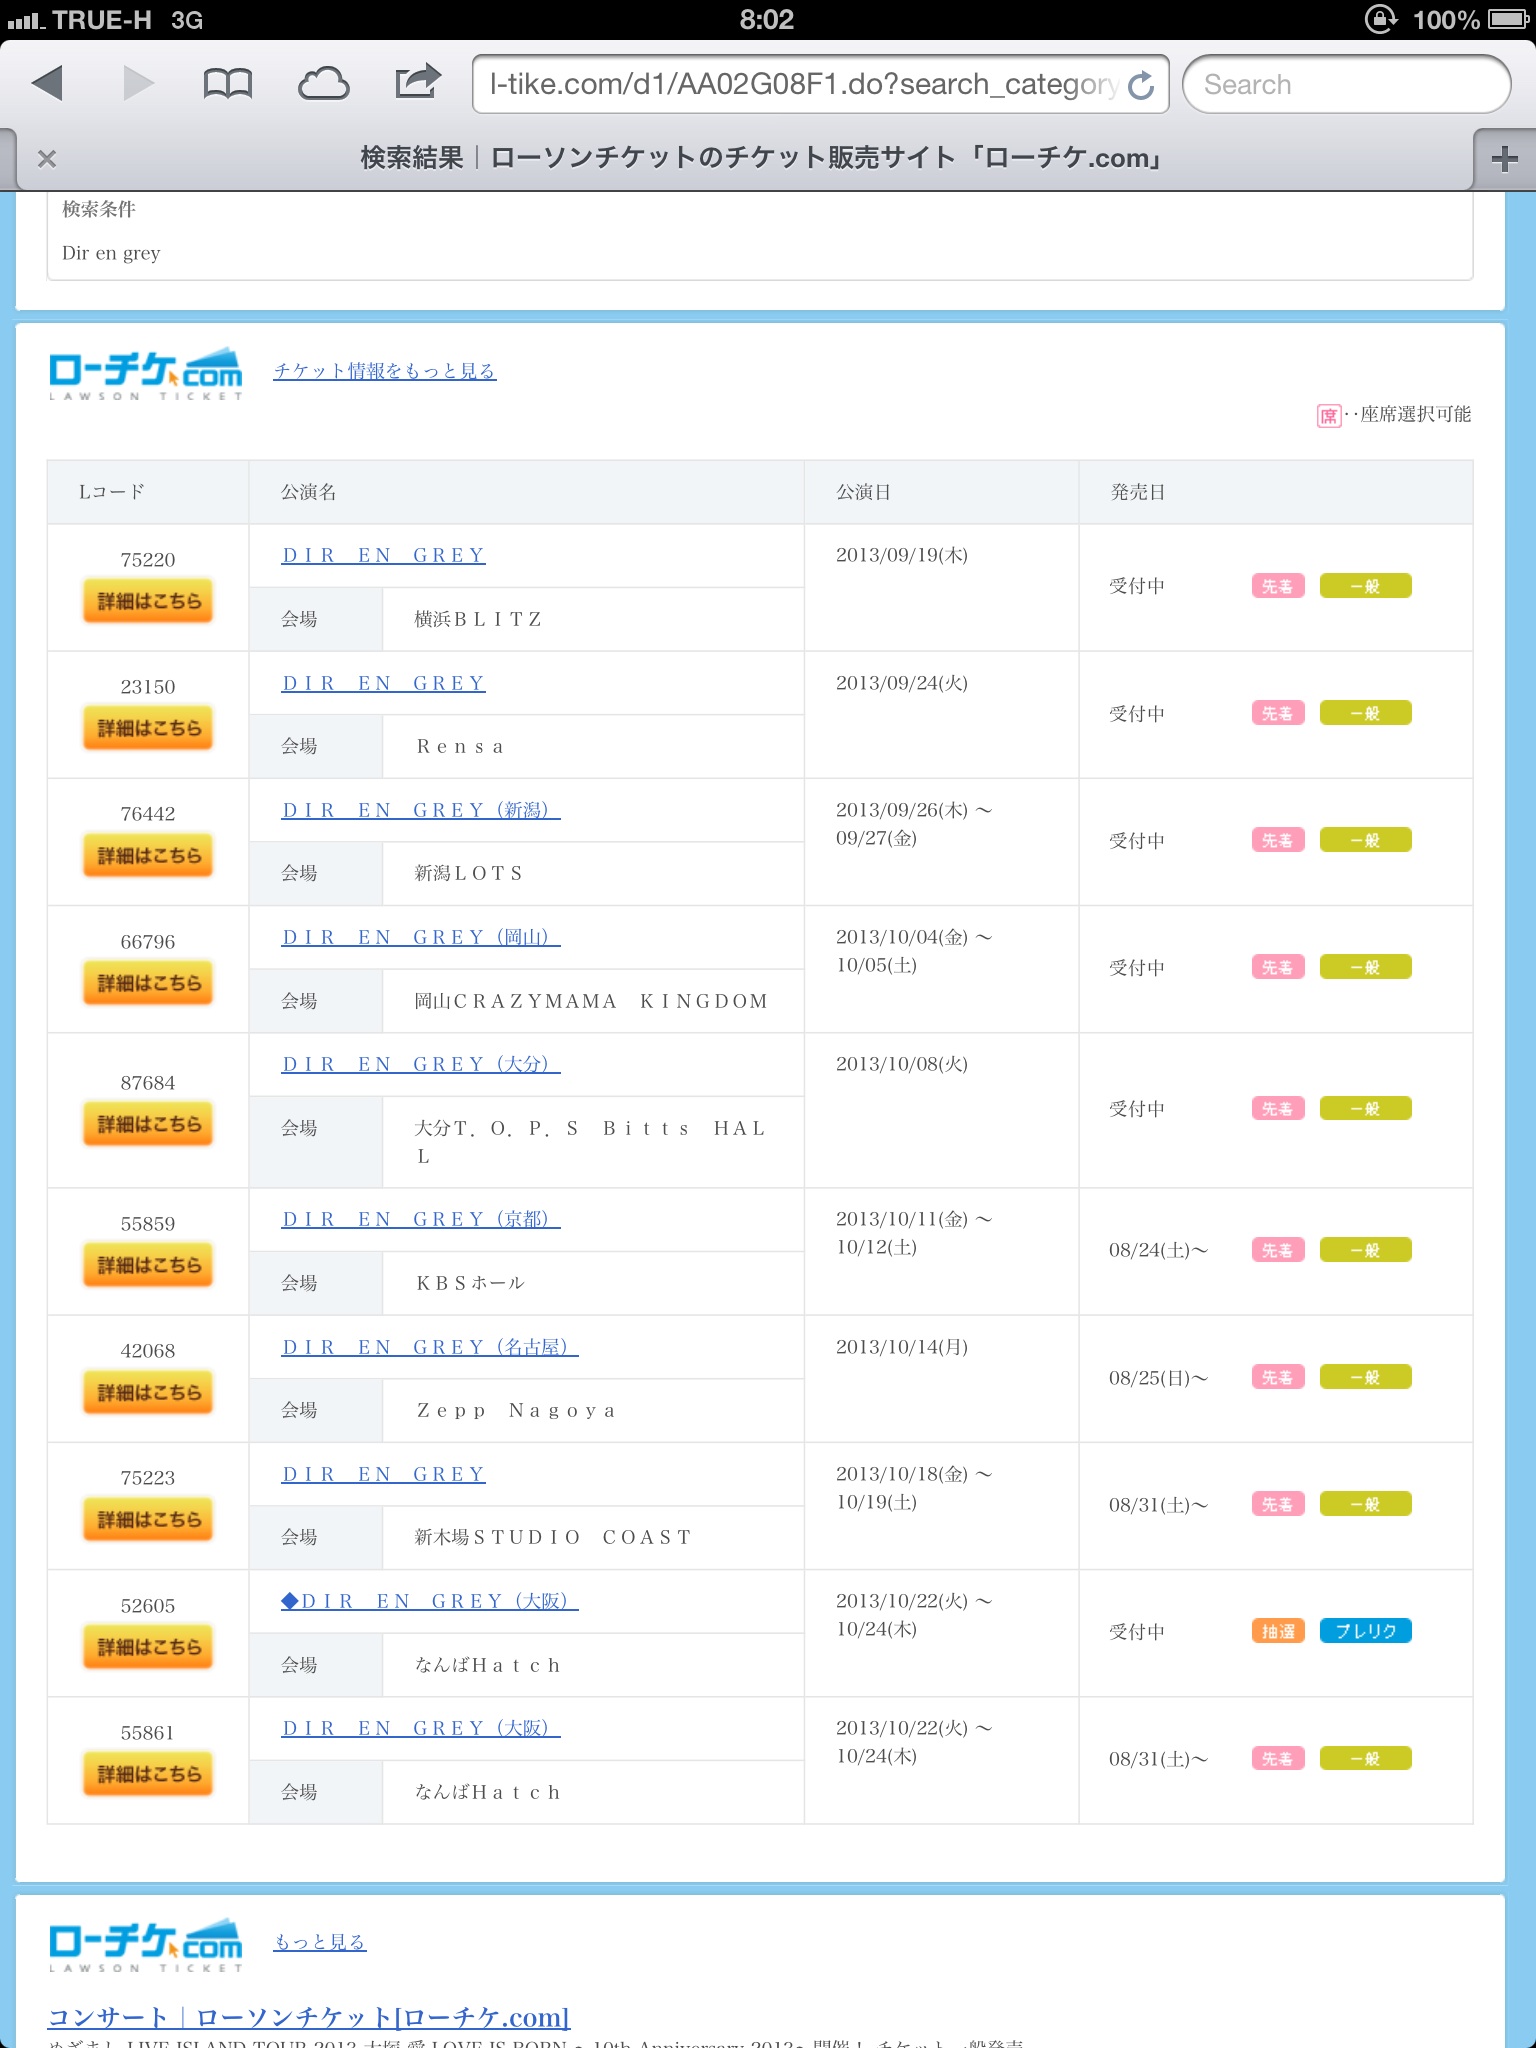Screen dimensions: 1536x2048
Task: Click the orange 抽選 badge in the 52605 row
Action: 1278,1631
